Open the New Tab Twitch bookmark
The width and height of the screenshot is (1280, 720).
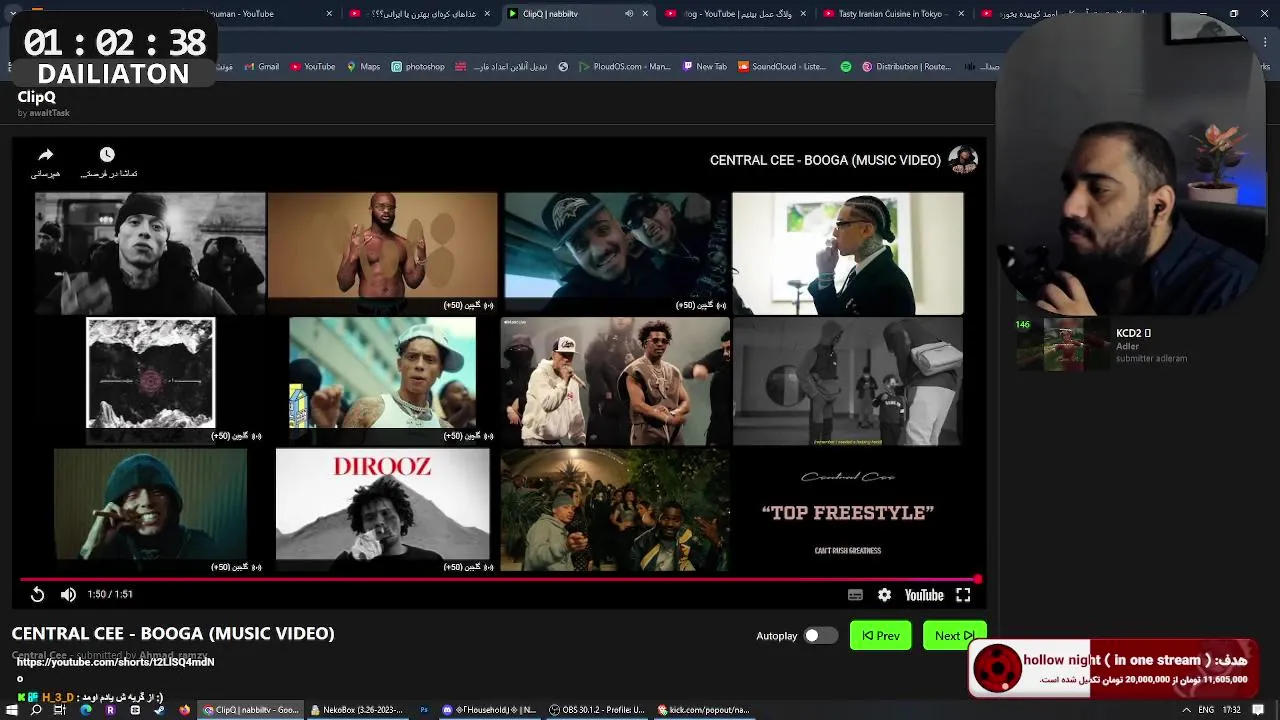tap(705, 67)
